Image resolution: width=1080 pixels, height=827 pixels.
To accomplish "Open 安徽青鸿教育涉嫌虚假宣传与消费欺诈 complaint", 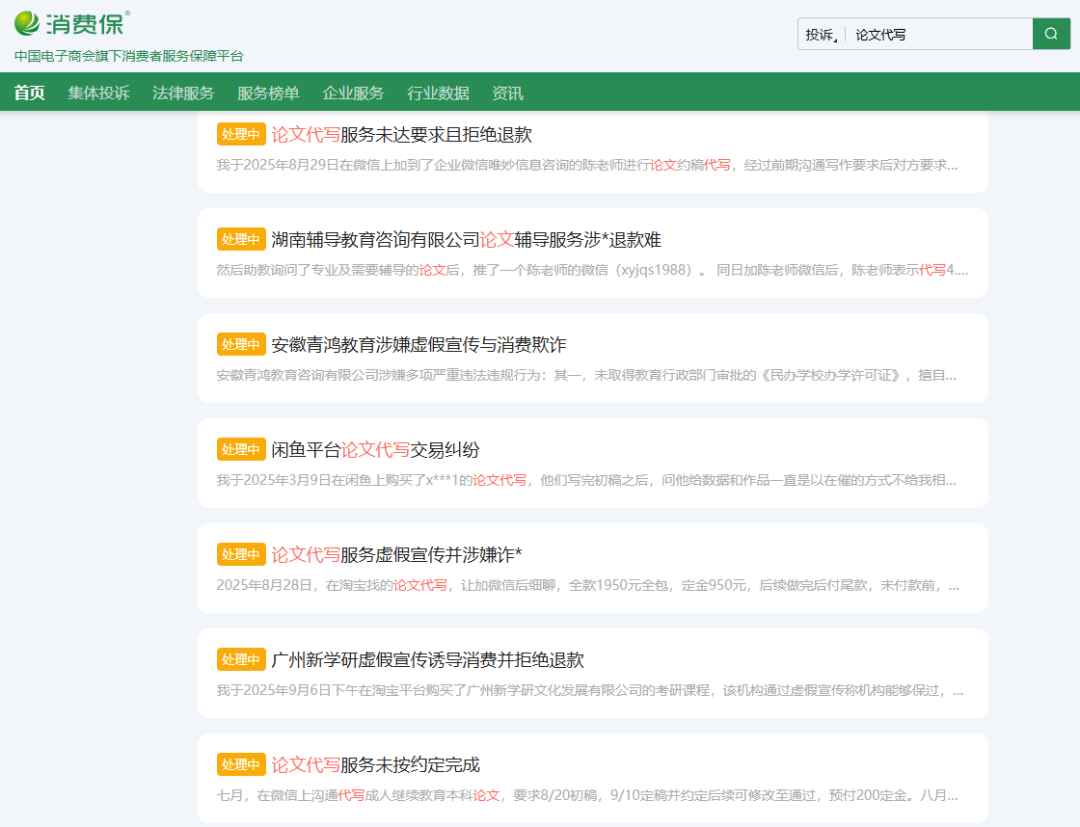I will [418, 345].
